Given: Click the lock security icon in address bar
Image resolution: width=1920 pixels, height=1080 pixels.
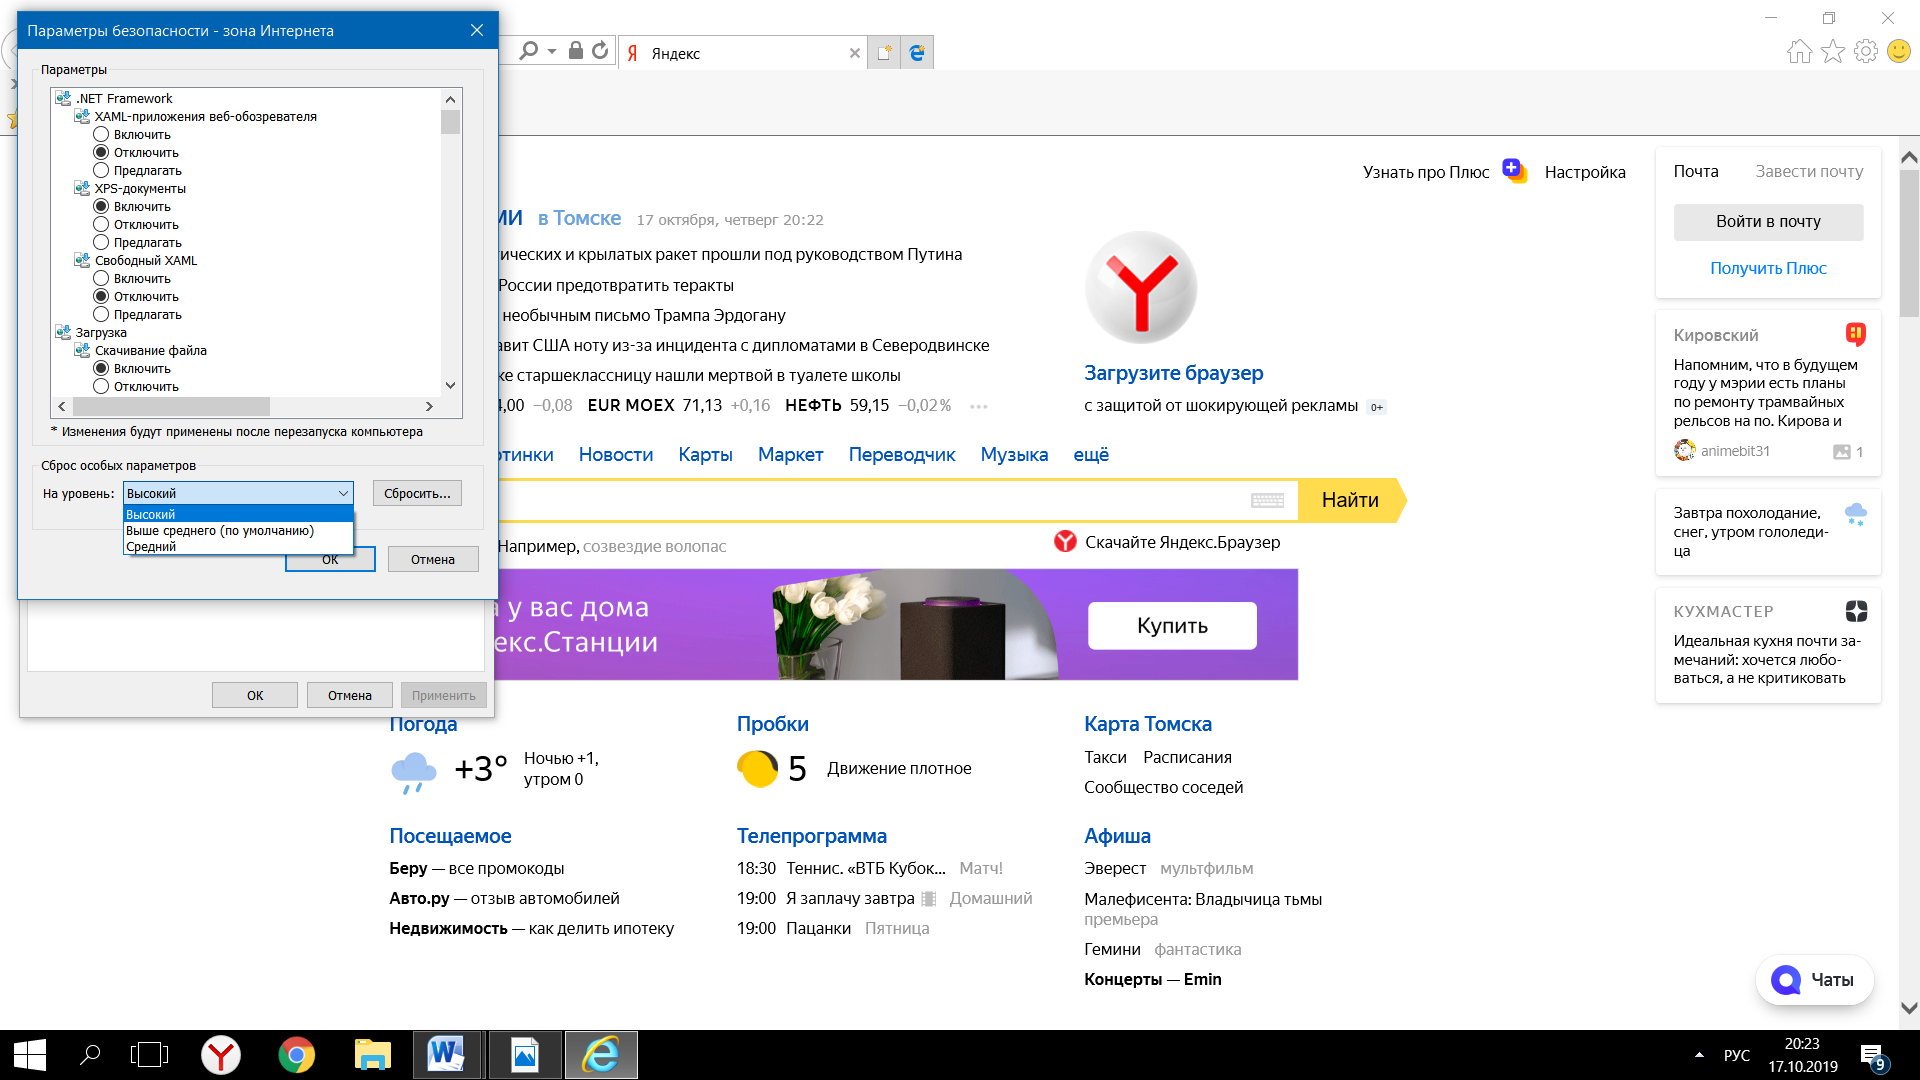Looking at the screenshot, I should pos(576,51).
